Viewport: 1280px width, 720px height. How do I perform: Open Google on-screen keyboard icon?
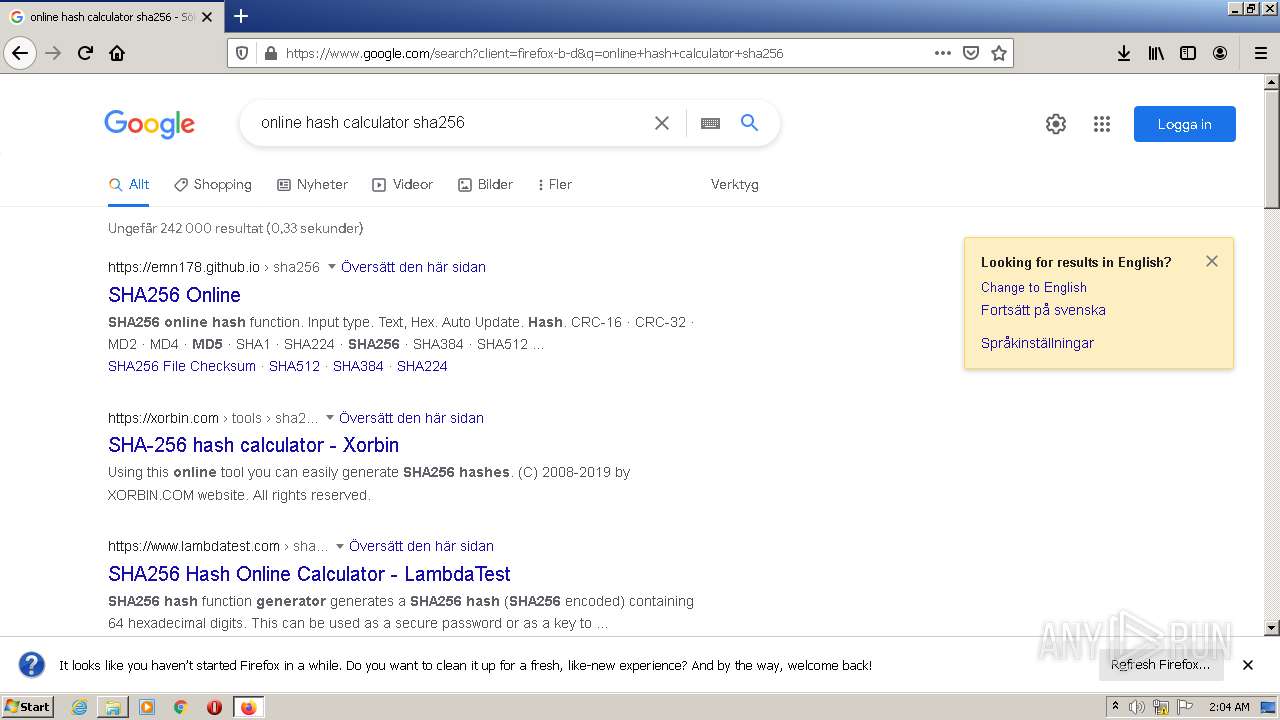tap(710, 123)
